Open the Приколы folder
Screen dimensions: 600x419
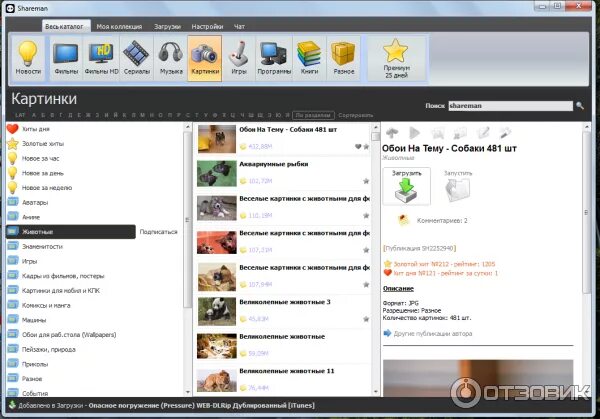point(35,364)
